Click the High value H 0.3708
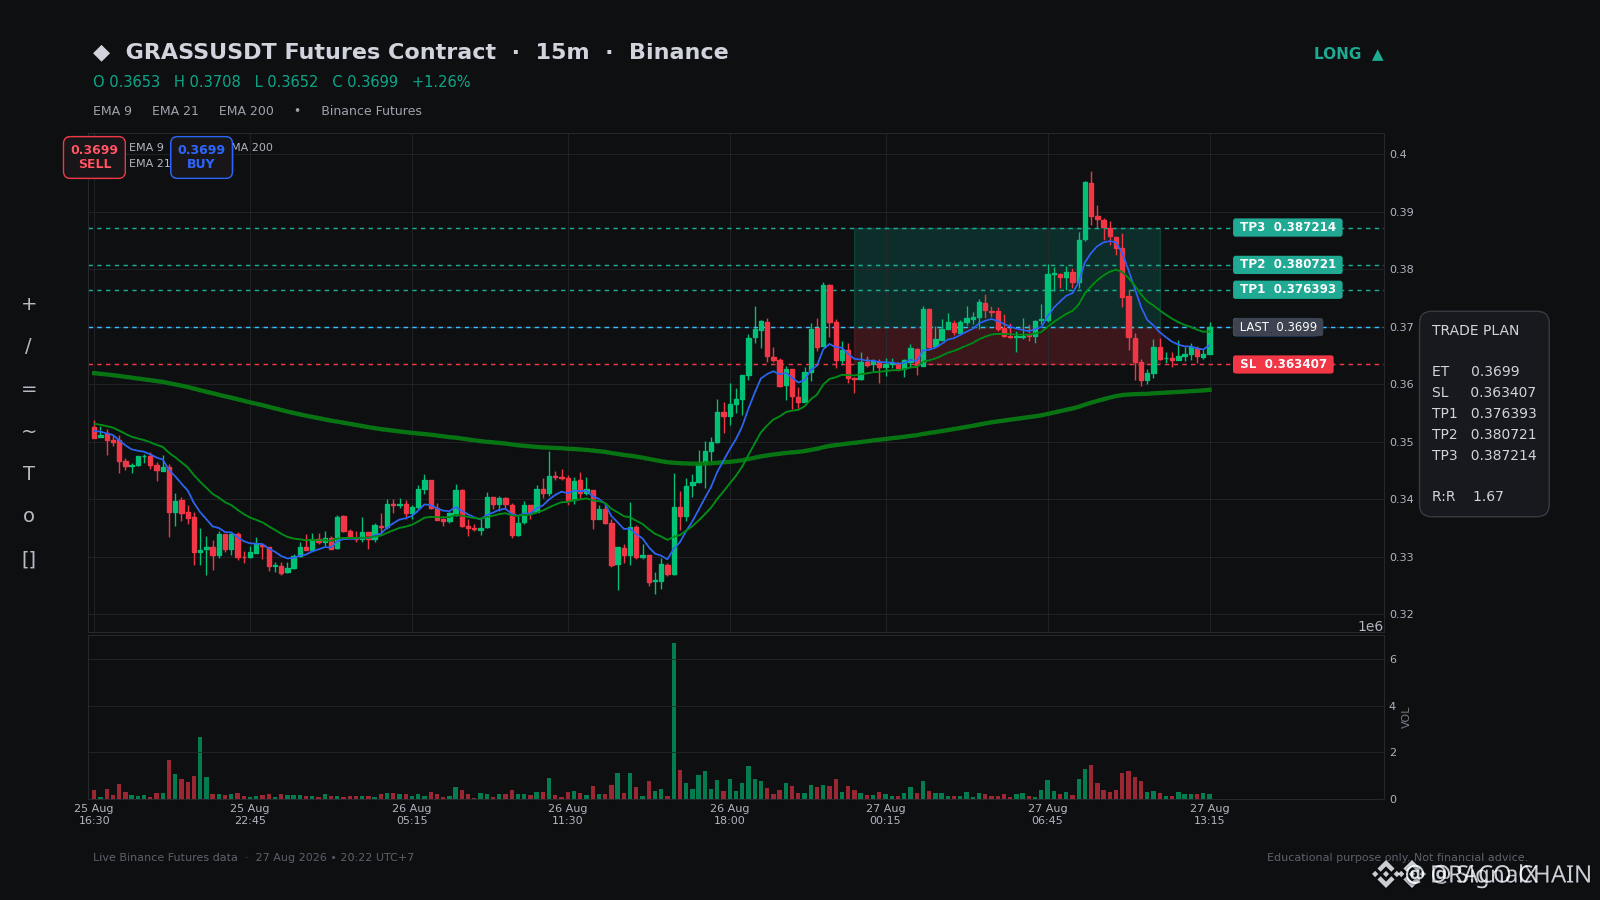Viewport: 1600px width, 900px height. pyautogui.click(x=207, y=82)
